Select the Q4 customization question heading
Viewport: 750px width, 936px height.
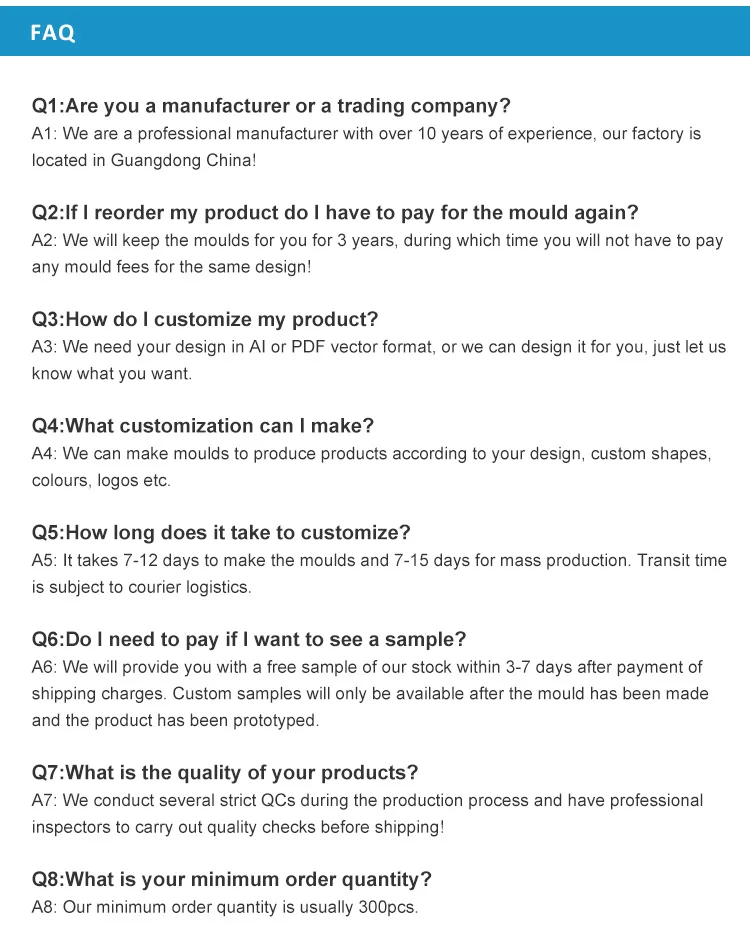pyautogui.click(x=203, y=426)
